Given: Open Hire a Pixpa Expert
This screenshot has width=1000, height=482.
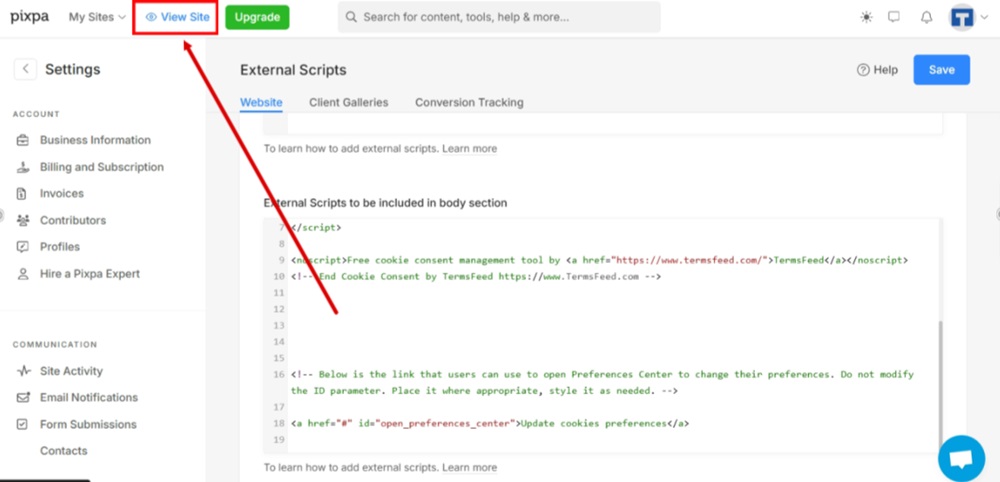Looking at the screenshot, I should pyautogui.click(x=89, y=274).
